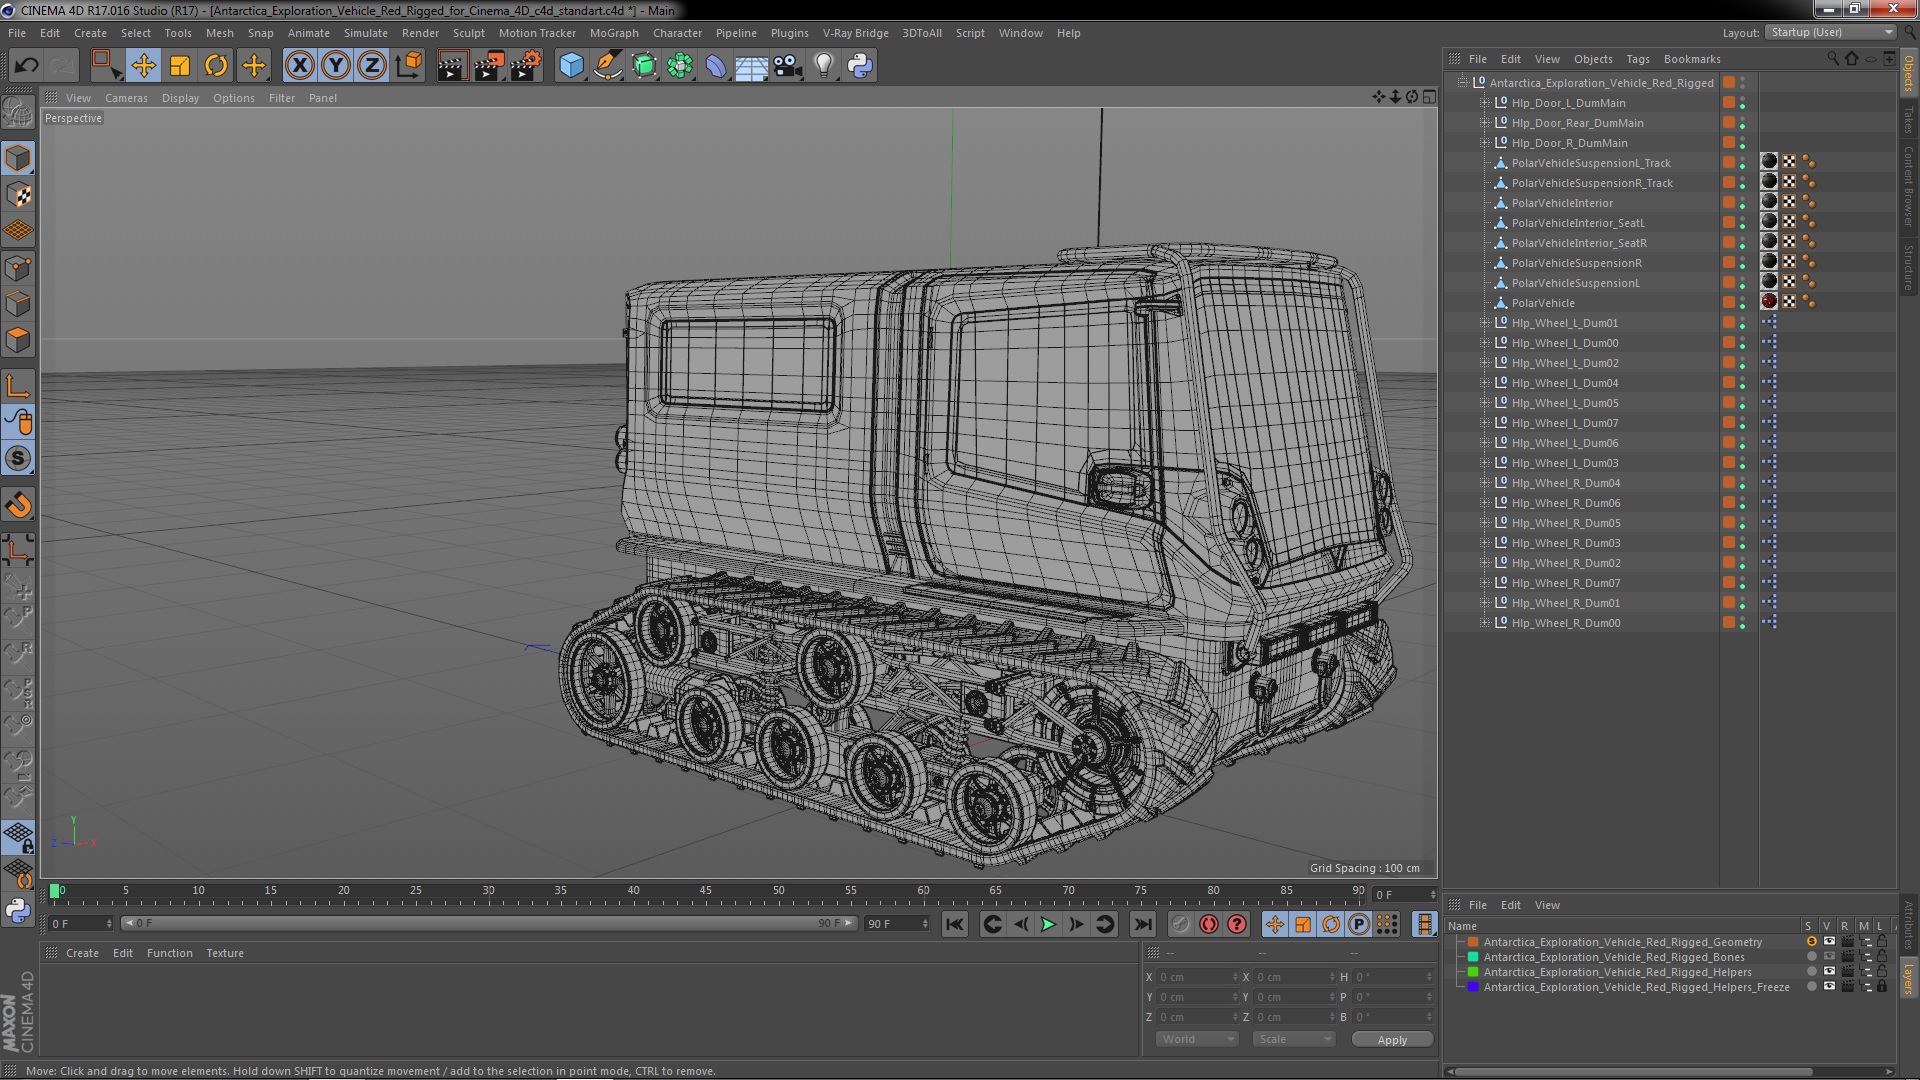Viewport: 1920px width, 1080px height.
Task: Click Helpers_Freeze layer blue swatch
Action: click(1473, 987)
